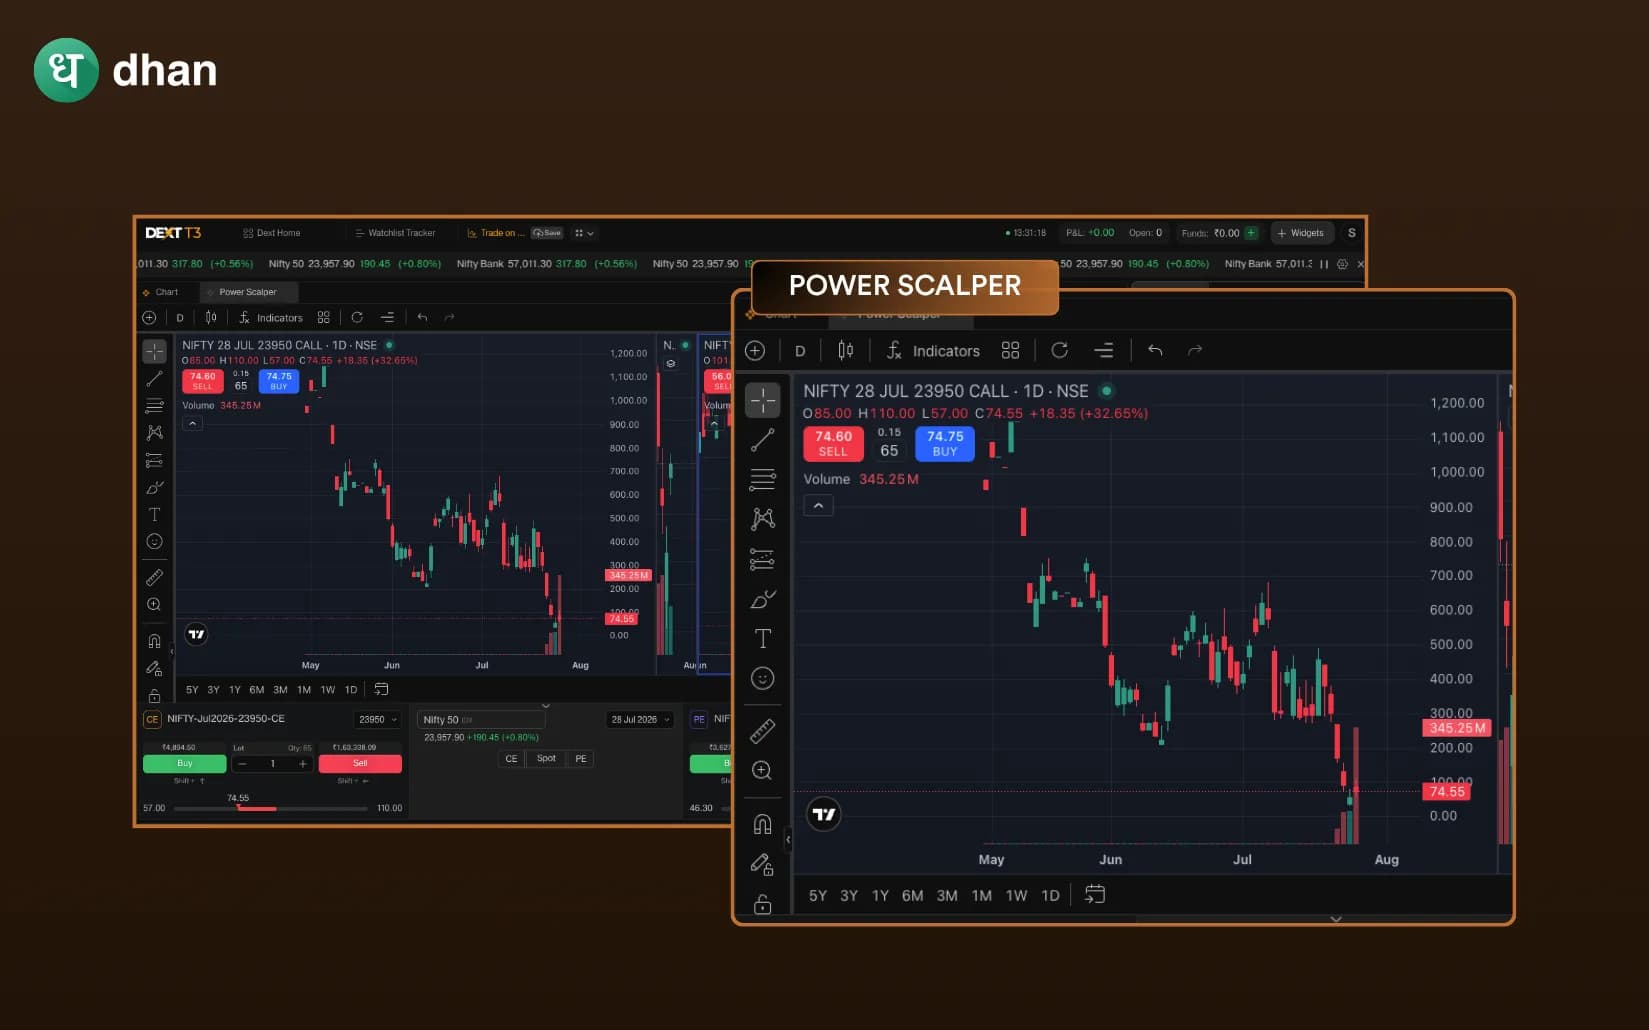Screen dimensions: 1649x1030
Task: Click the red Sell button in DEXT order panel
Action: 360,764
